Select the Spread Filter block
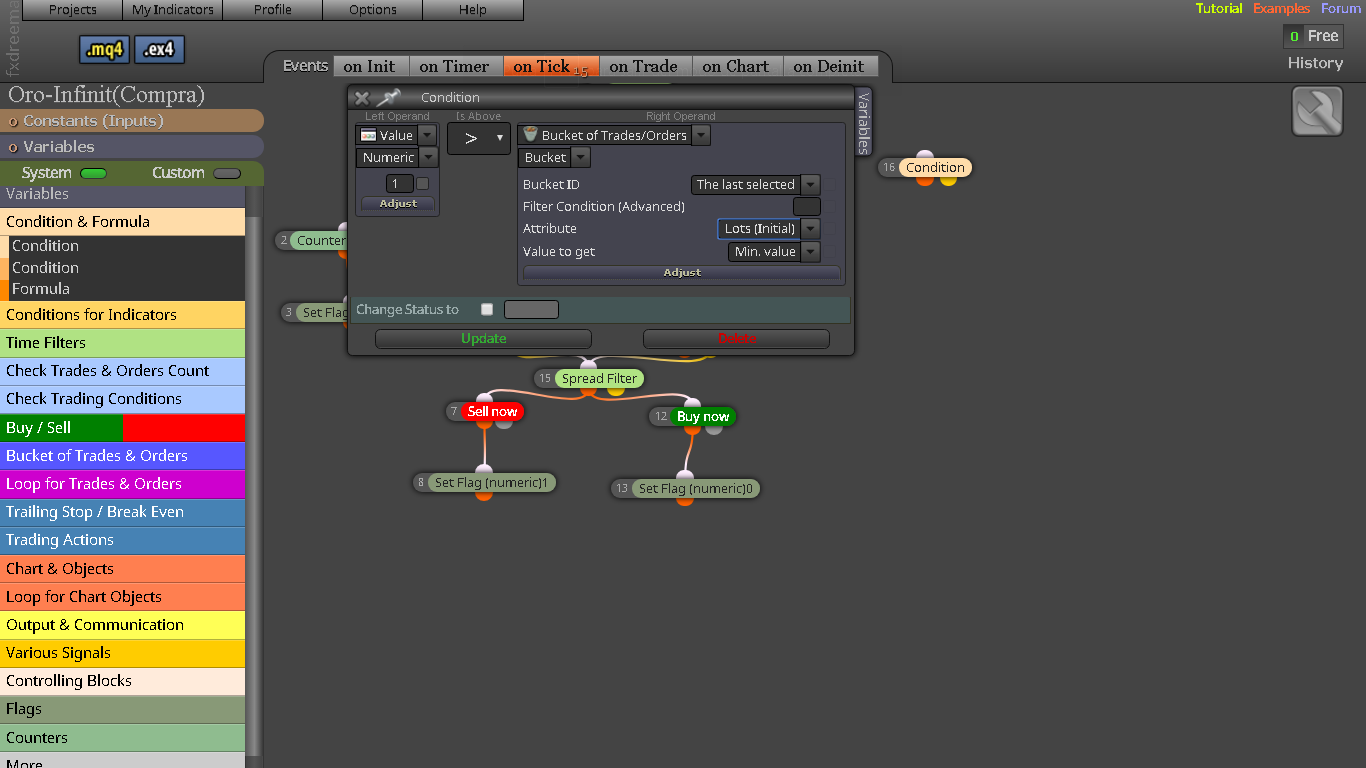This screenshot has height=768, width=1366. [598, 378]
